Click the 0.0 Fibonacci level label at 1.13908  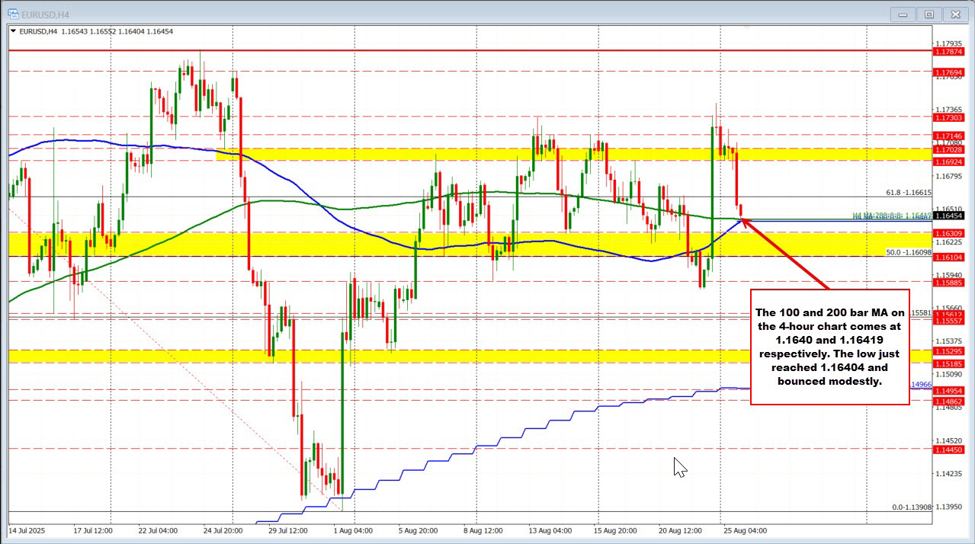click(911, 507)
